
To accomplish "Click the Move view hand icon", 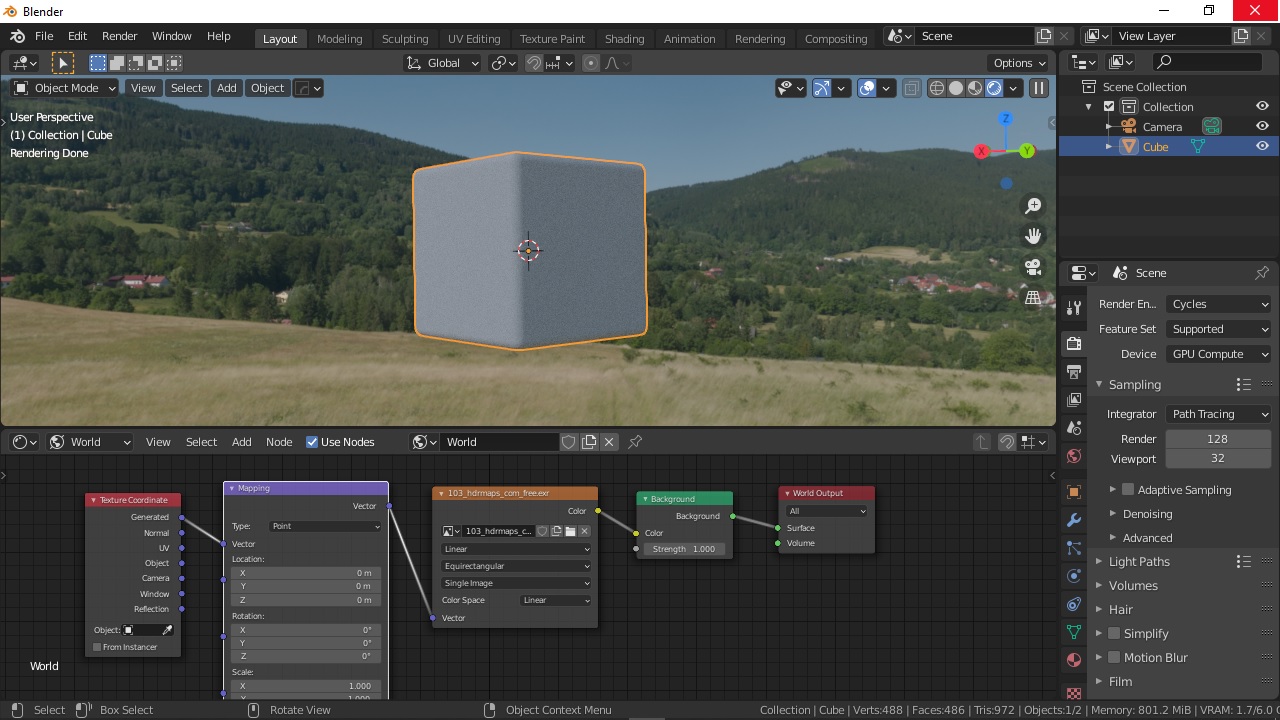I will [1033, 236].
